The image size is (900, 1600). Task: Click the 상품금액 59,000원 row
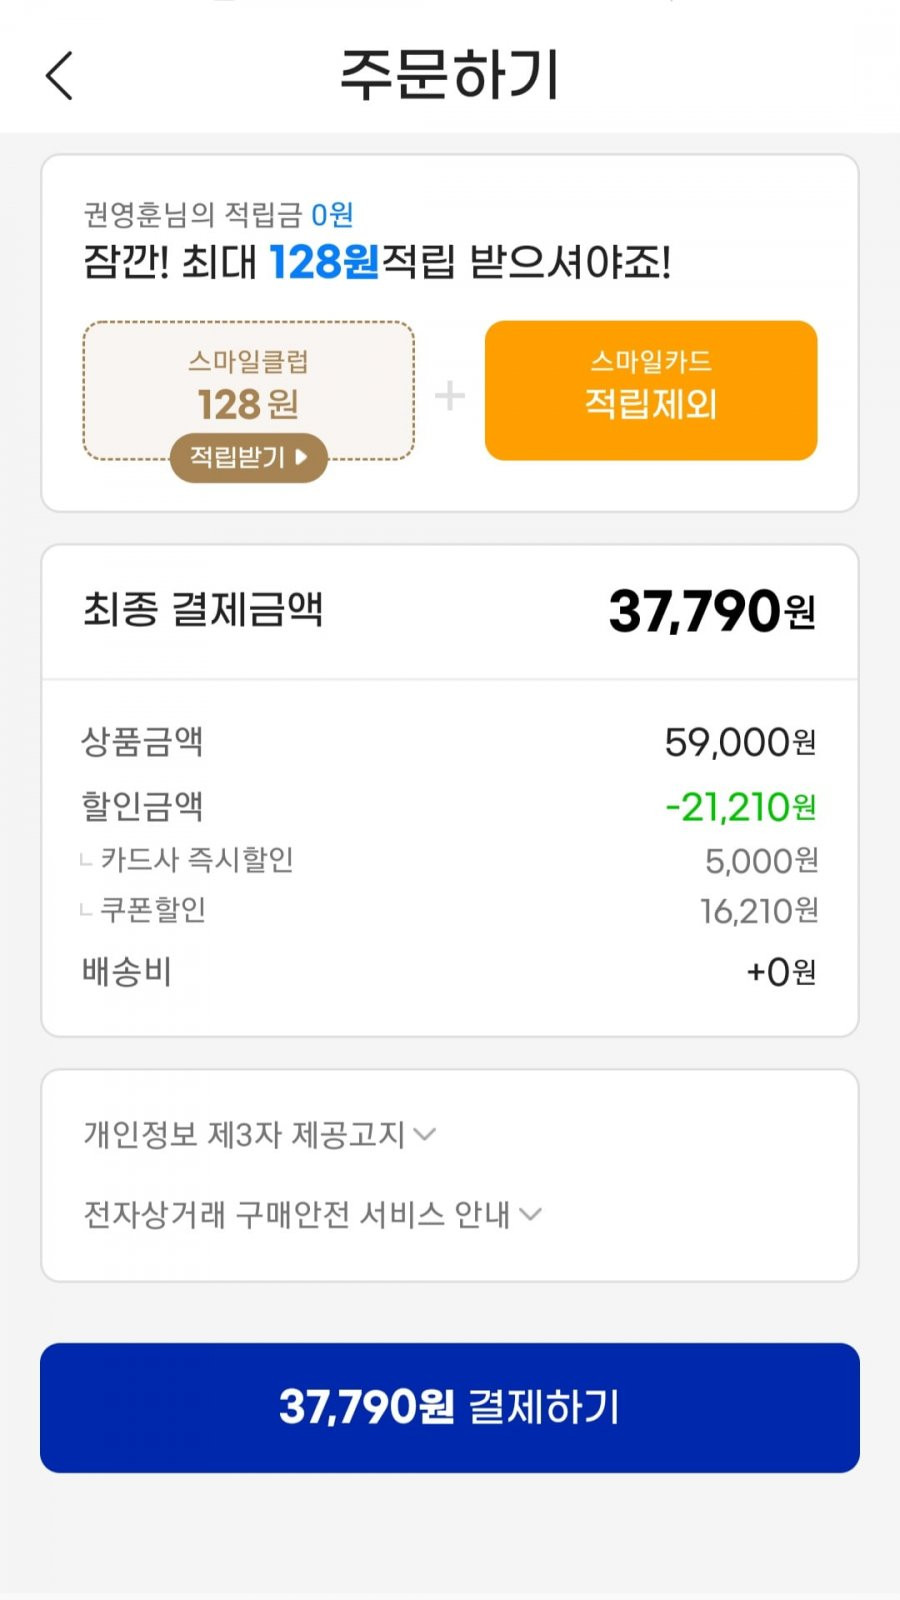point(450,742)
